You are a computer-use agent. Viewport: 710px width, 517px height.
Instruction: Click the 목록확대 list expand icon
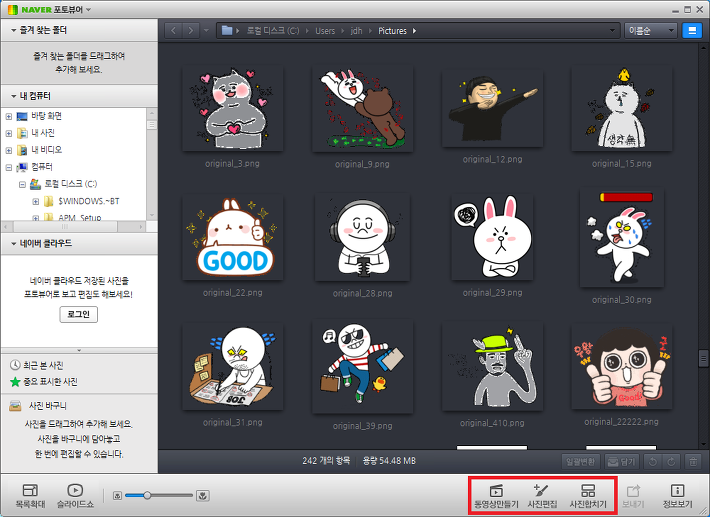pos(30,496)
